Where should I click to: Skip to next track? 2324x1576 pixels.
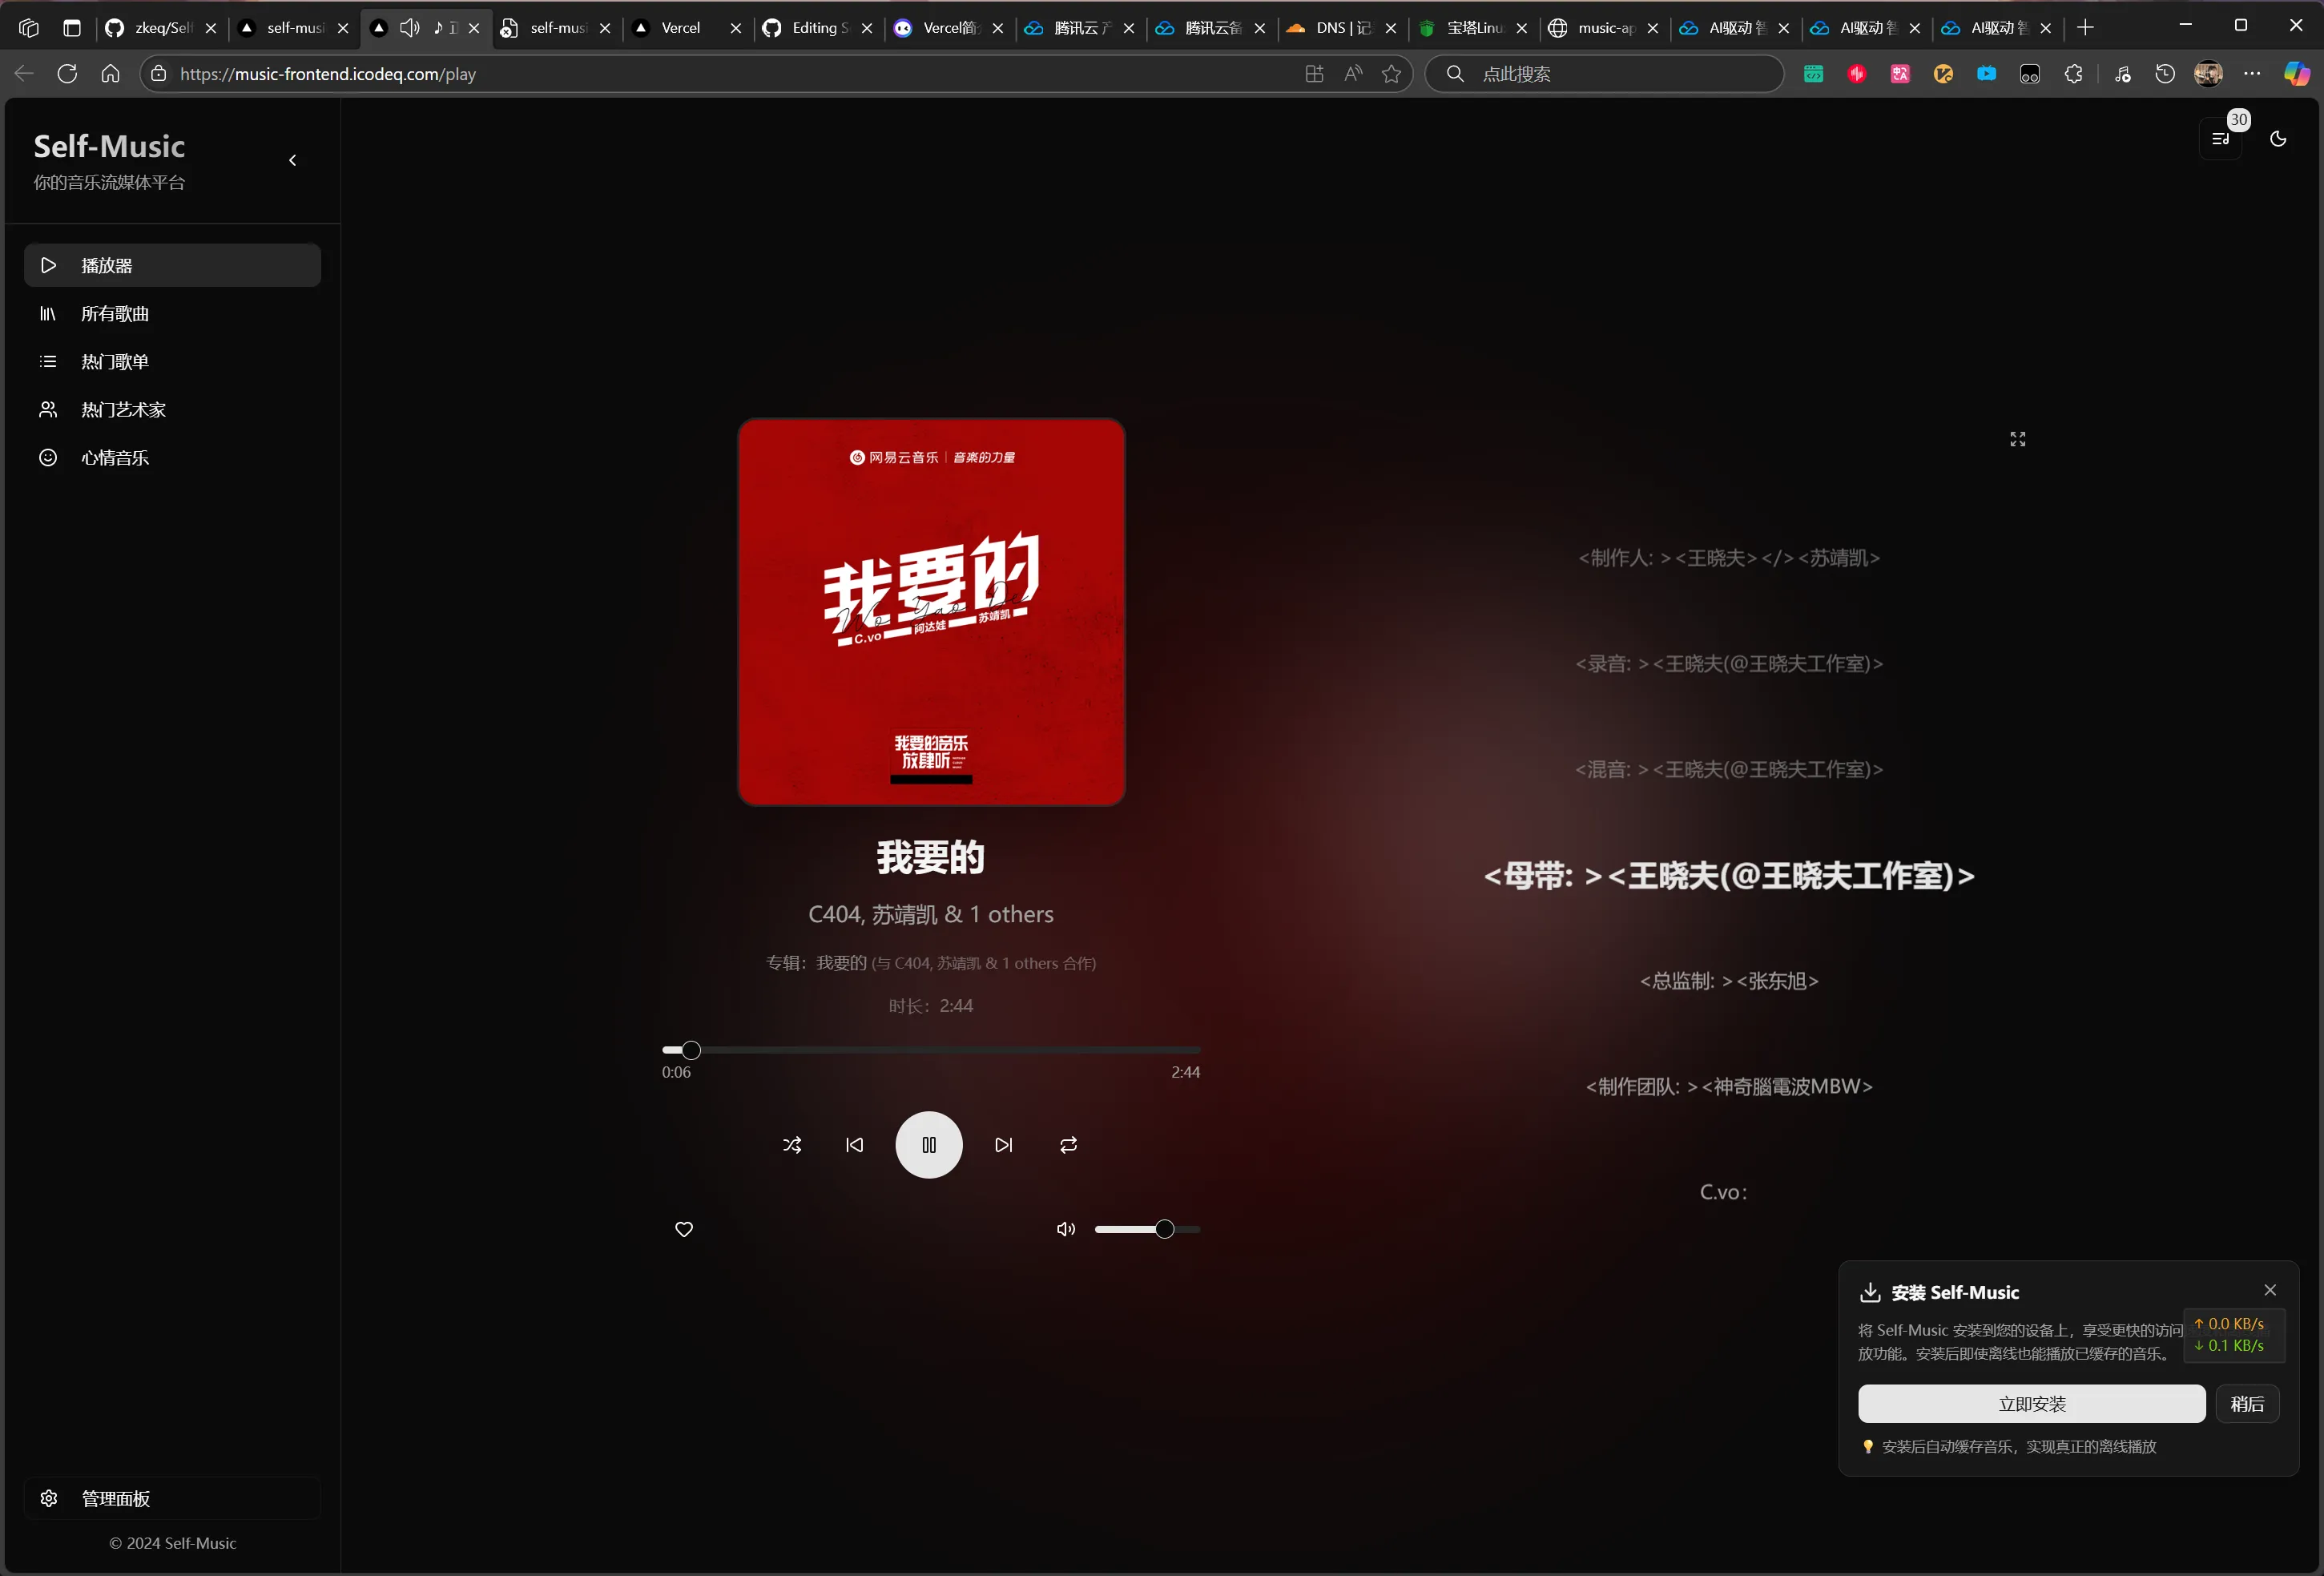[x=1003, y=1145]
